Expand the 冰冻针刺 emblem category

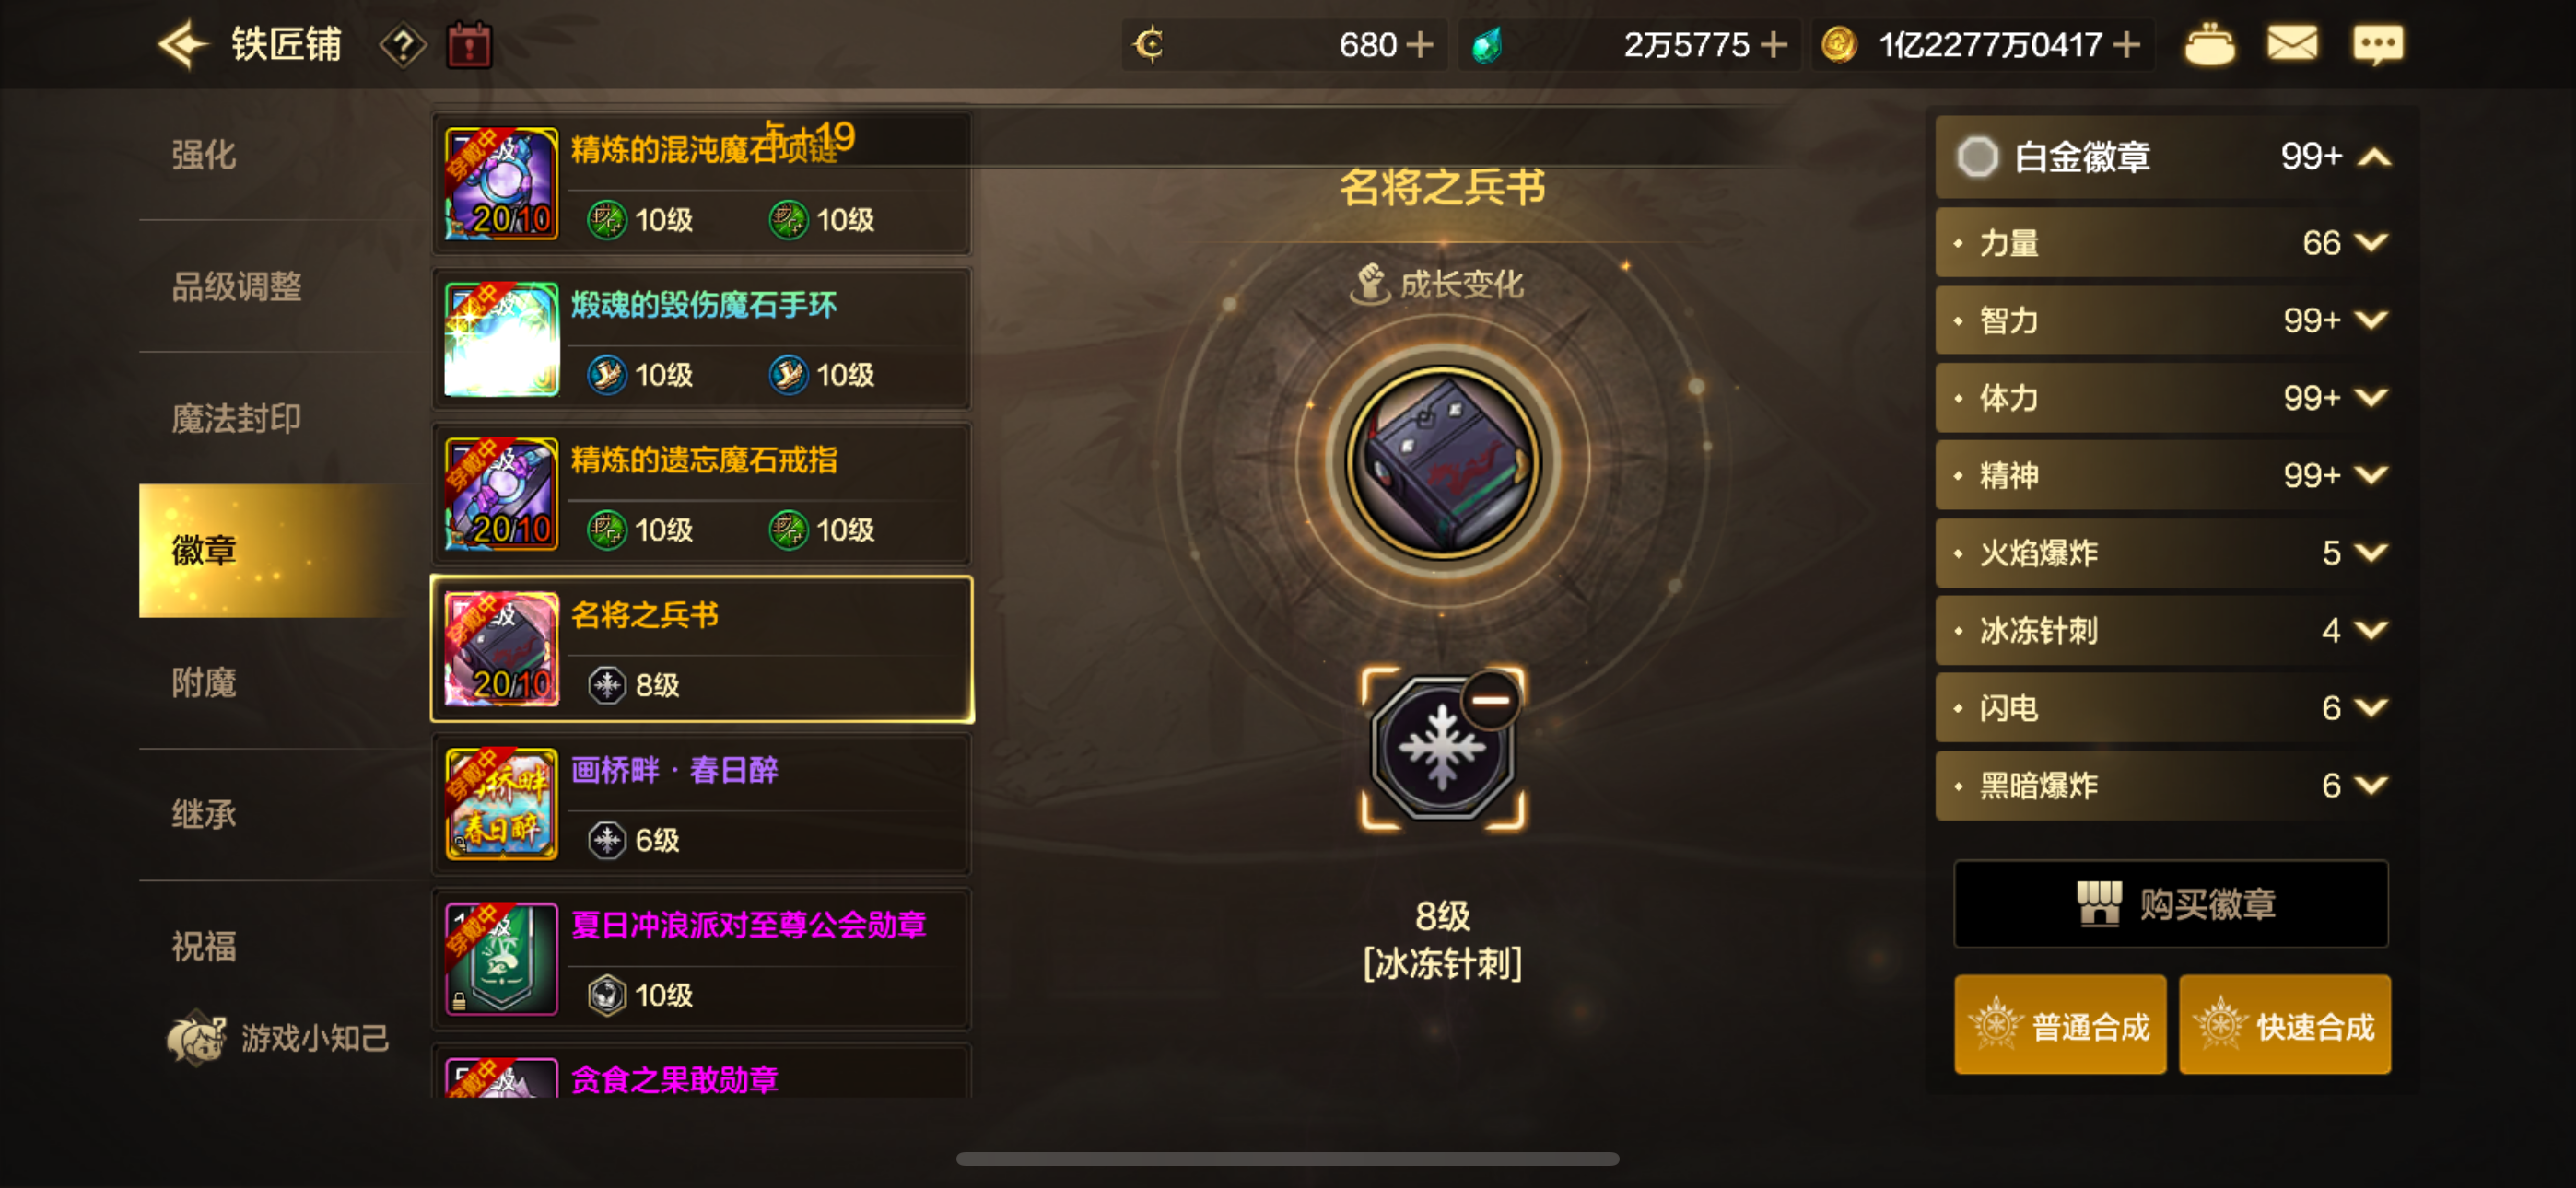pyautogui.click(x=2163, y=630)
